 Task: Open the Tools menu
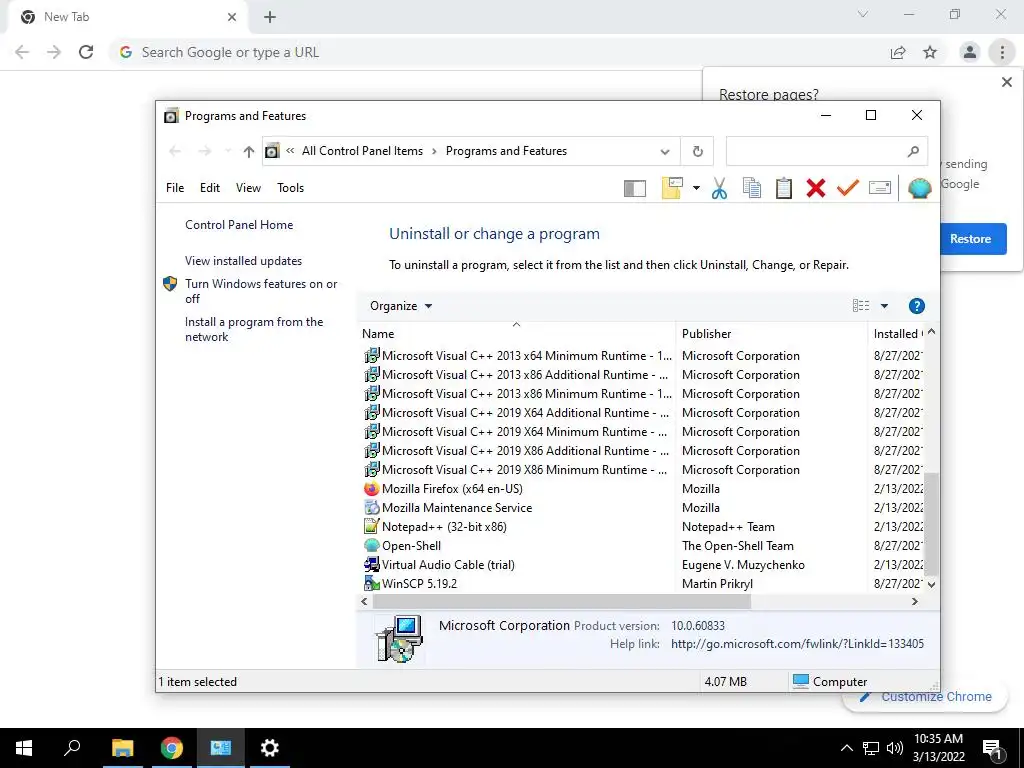click(290, 188)
